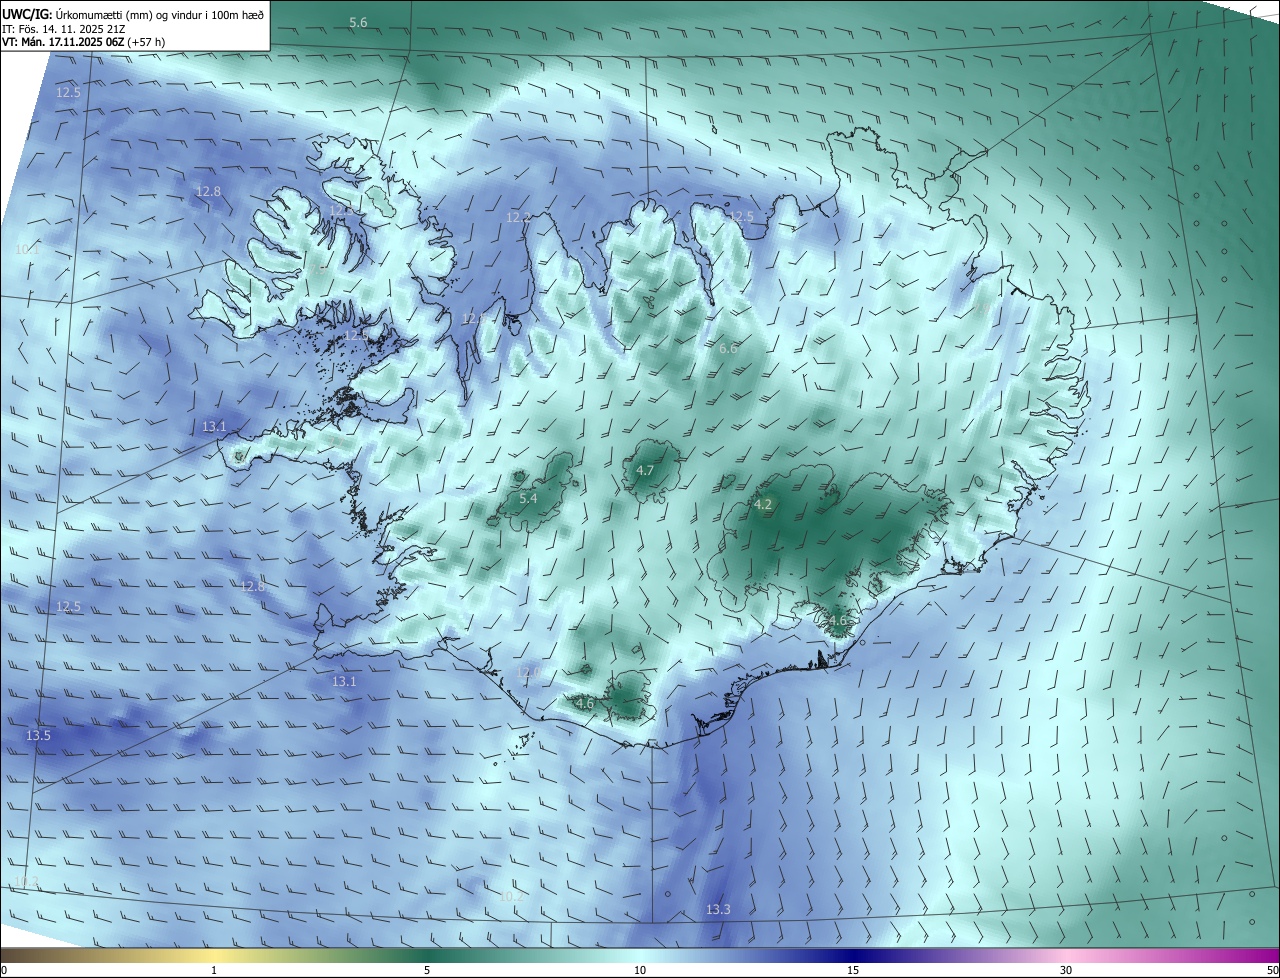This screenshot has height=978, width=1280.
Task: Click the 4.7 label inside the glacier outline
Action: click(645, 470)
